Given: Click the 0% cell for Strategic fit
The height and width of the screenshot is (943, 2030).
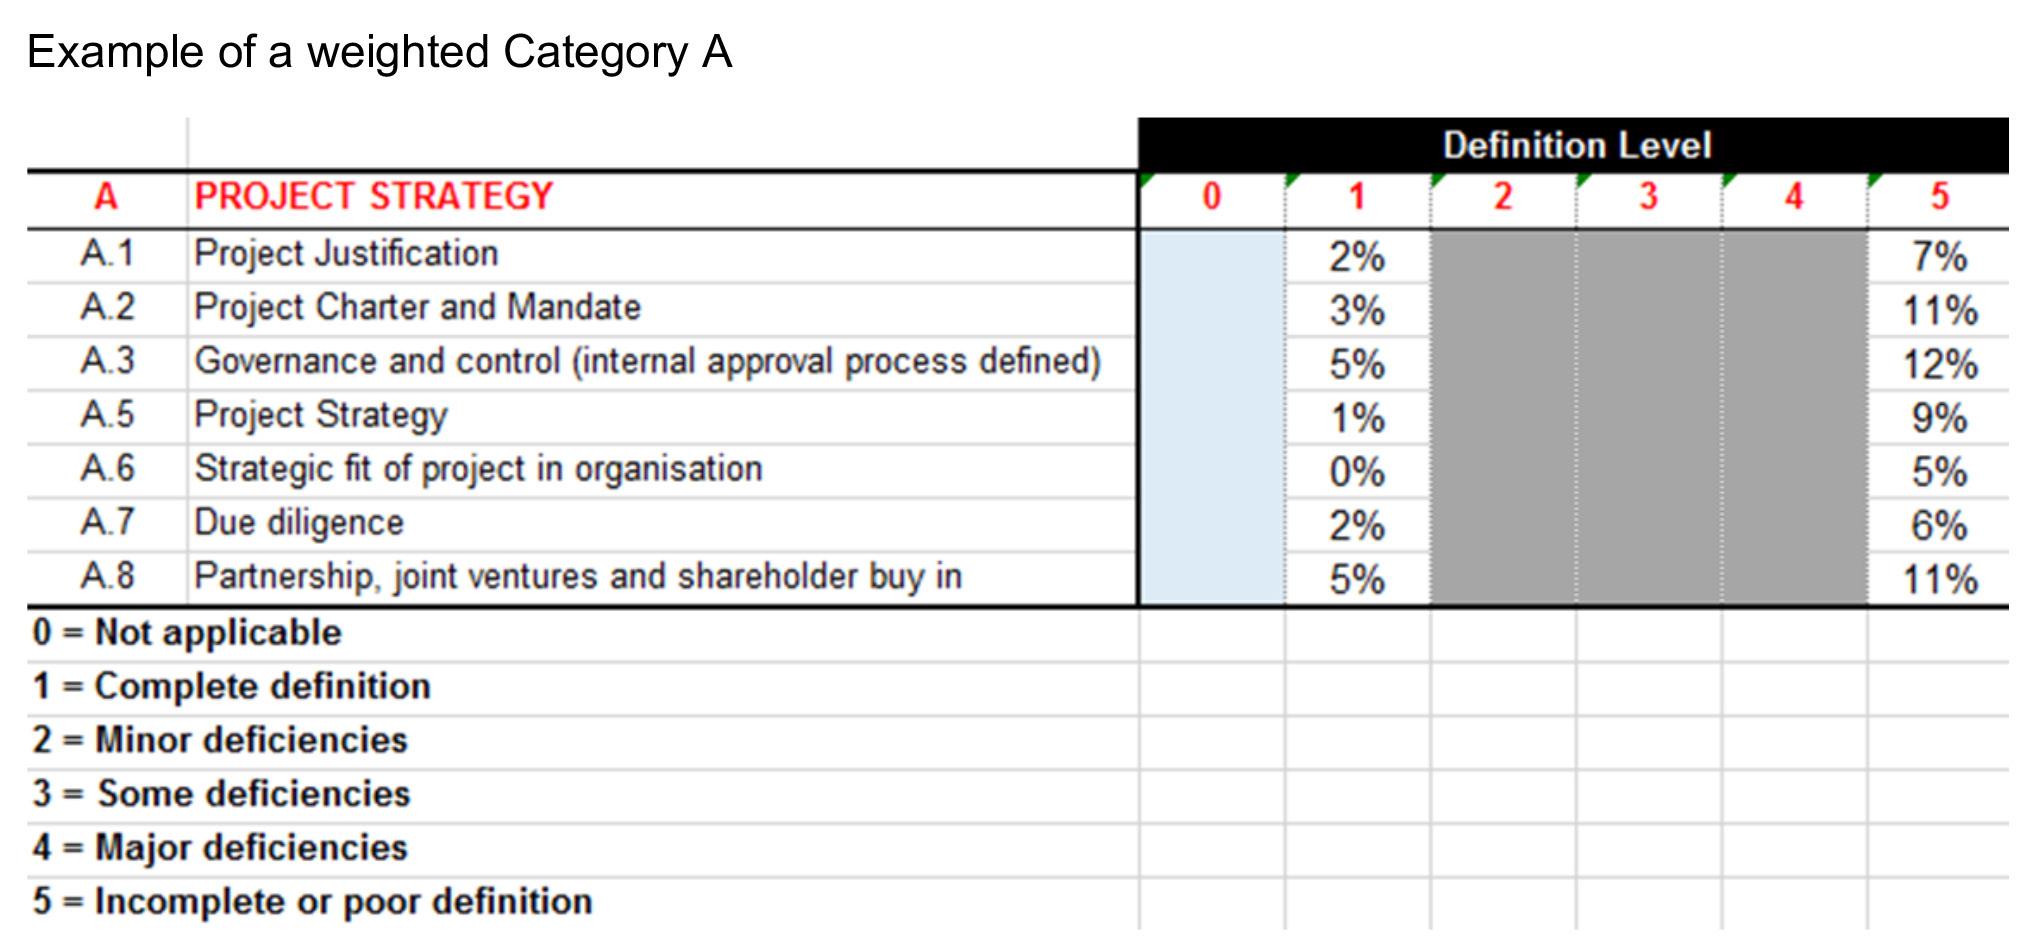Looking at the screenshot, I should point(1357,472).
